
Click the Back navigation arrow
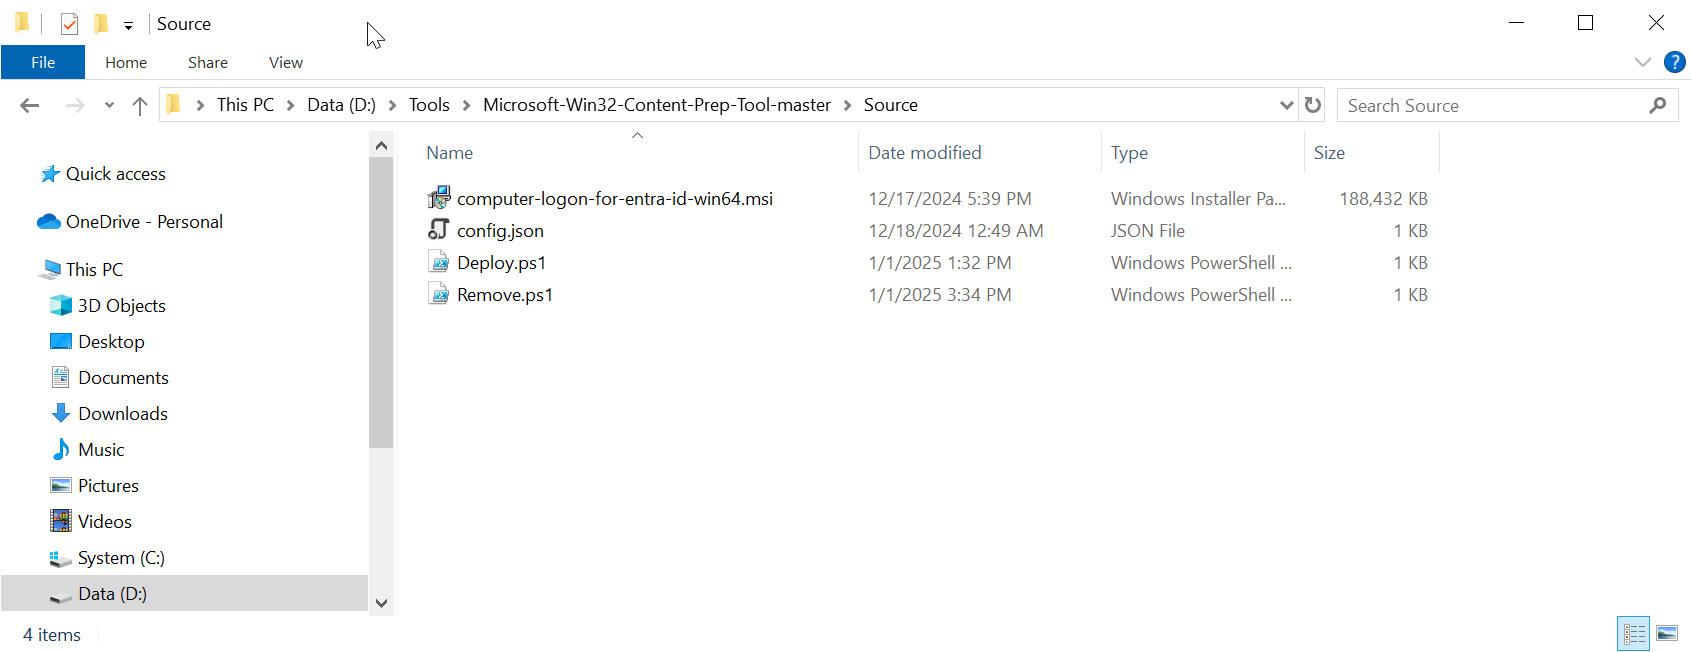pos(30,105)
